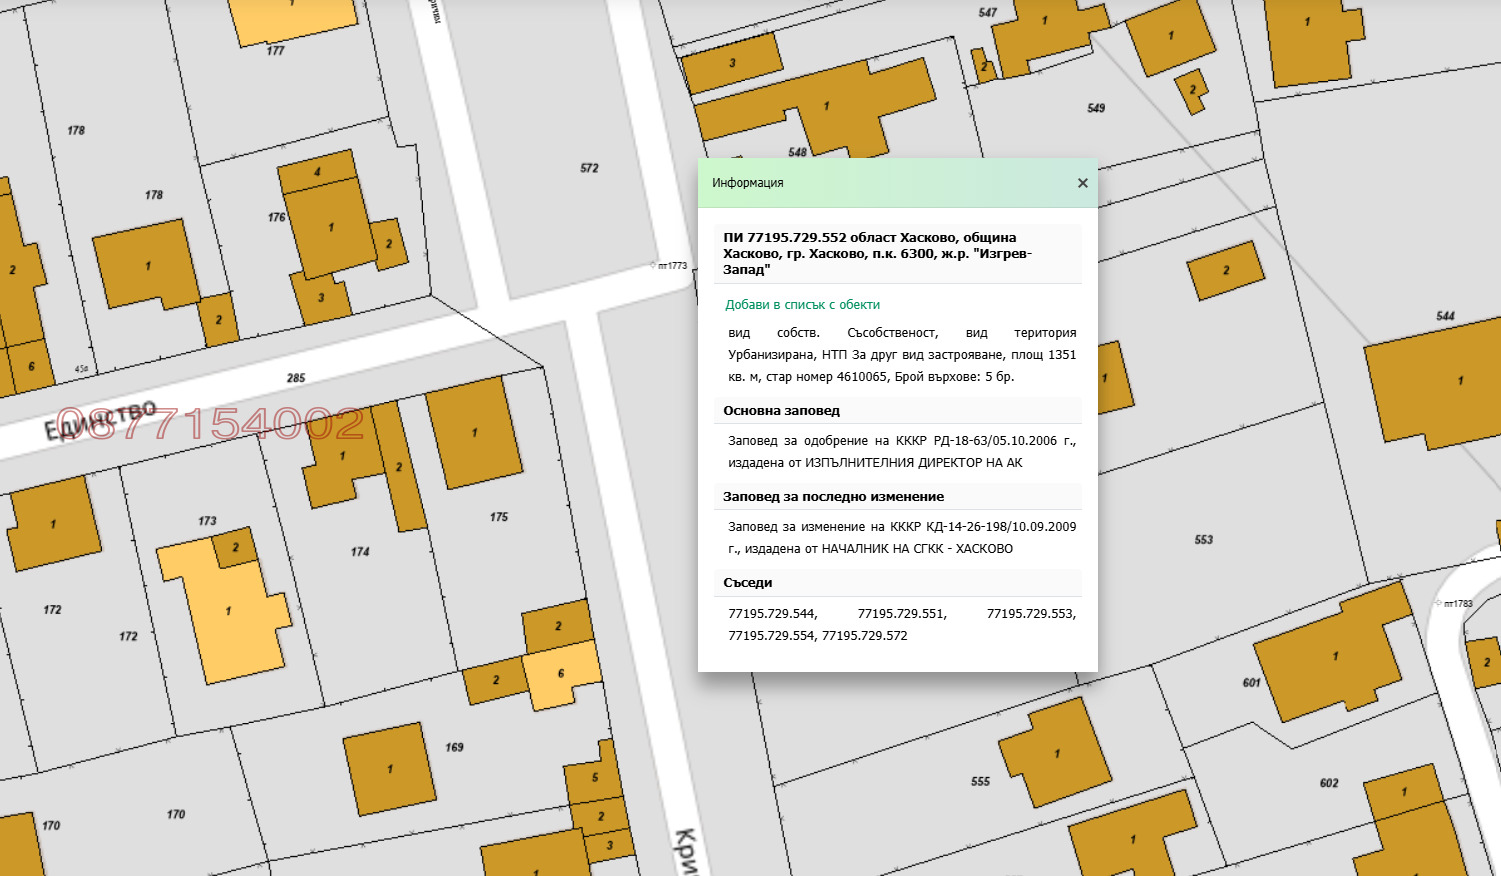Close the Информация popup
This screenshot has width=1501, height=876.
click(x=1082, y=183)
